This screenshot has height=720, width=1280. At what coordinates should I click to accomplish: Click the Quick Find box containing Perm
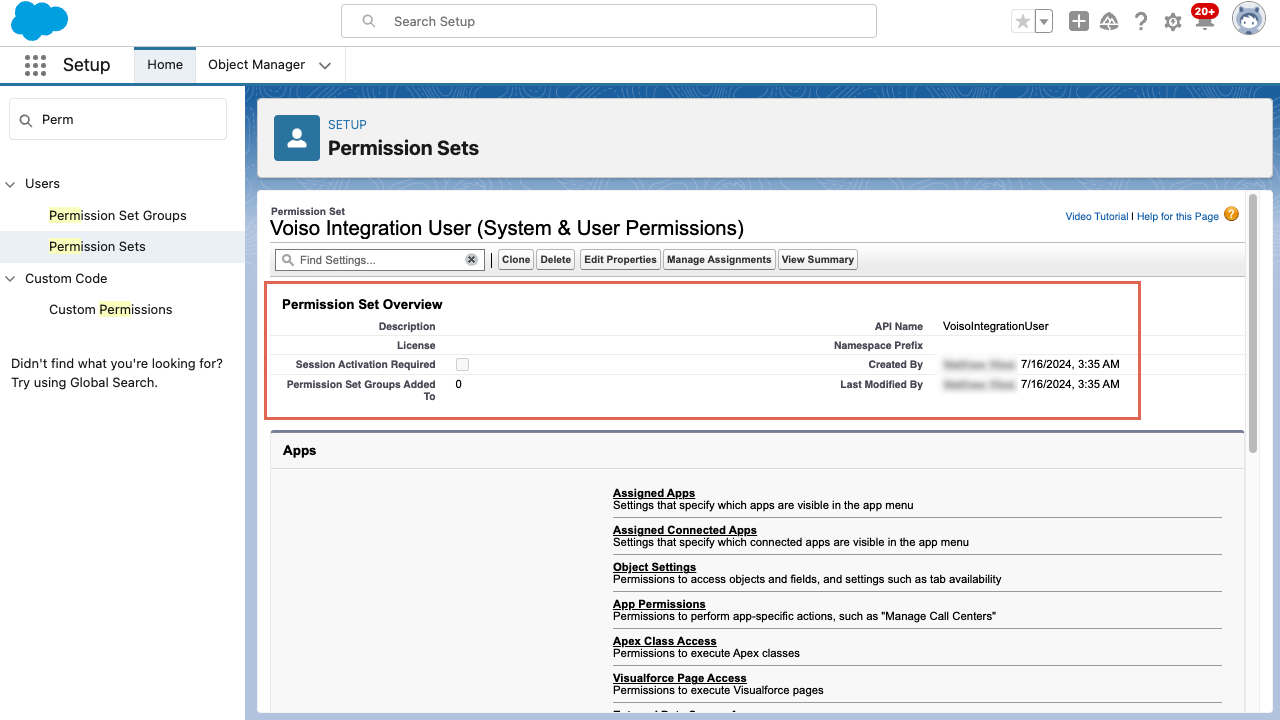(118, 120)
